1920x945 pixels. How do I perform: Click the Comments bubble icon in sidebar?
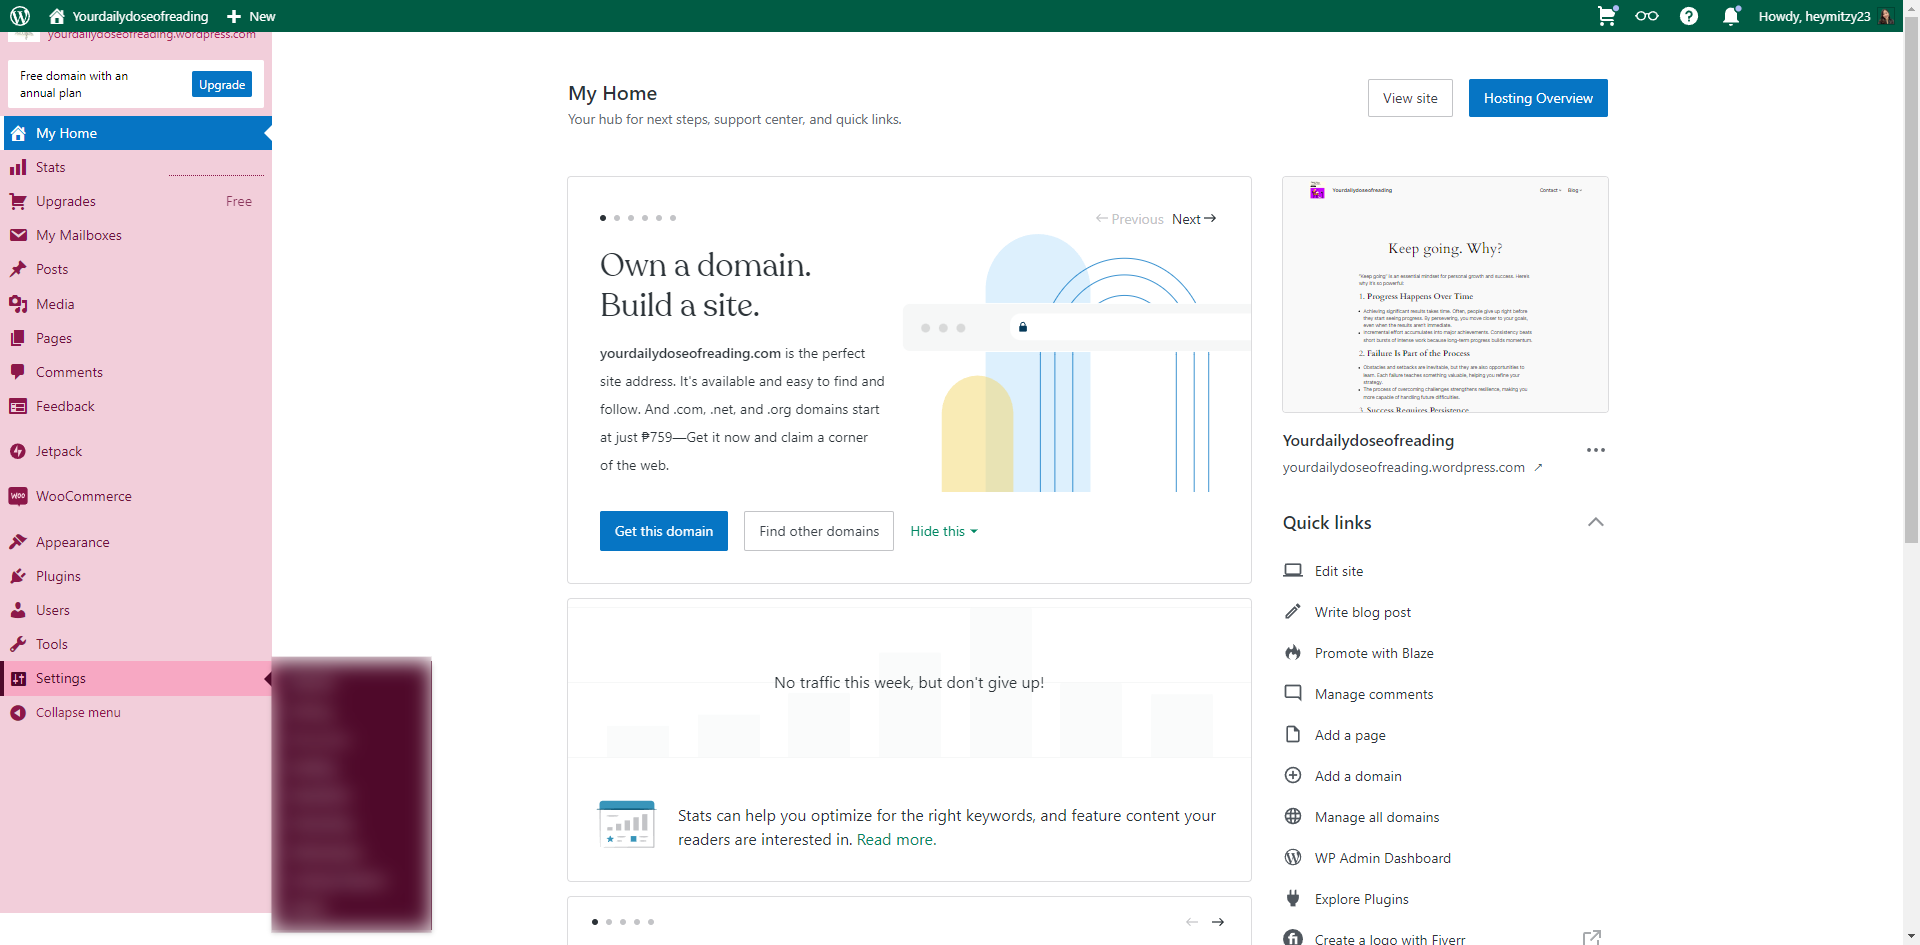(x=18, y=372)
